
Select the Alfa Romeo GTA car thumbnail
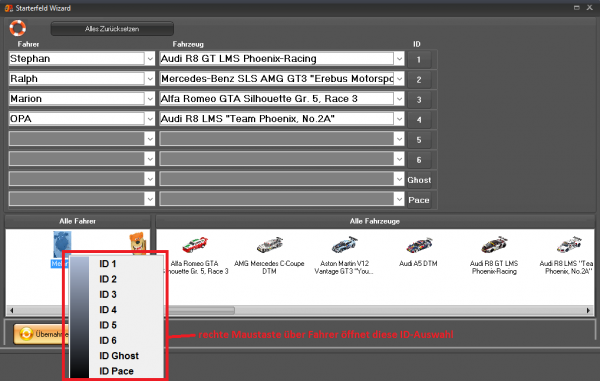(x=194, y=245)
